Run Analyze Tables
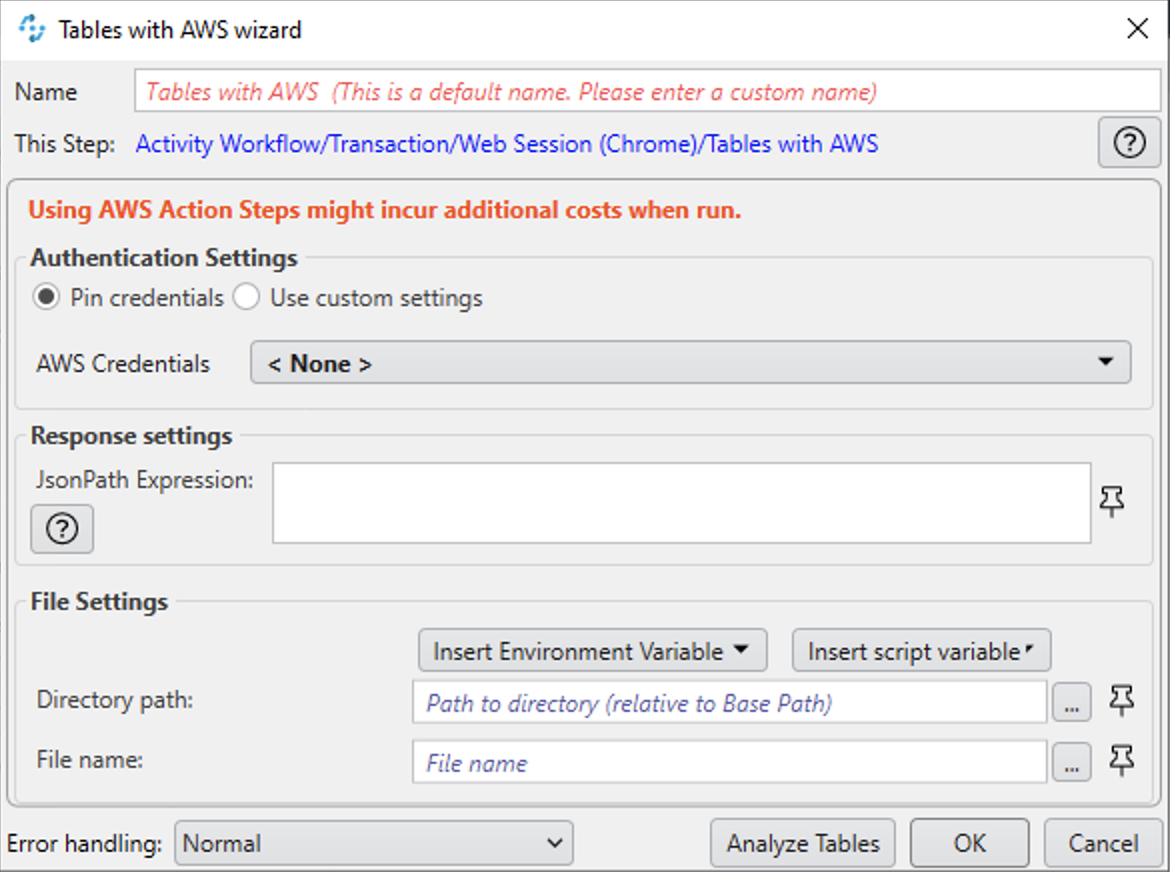The height and width of the screenshot is (872, 1170). (x=802, y=842)
